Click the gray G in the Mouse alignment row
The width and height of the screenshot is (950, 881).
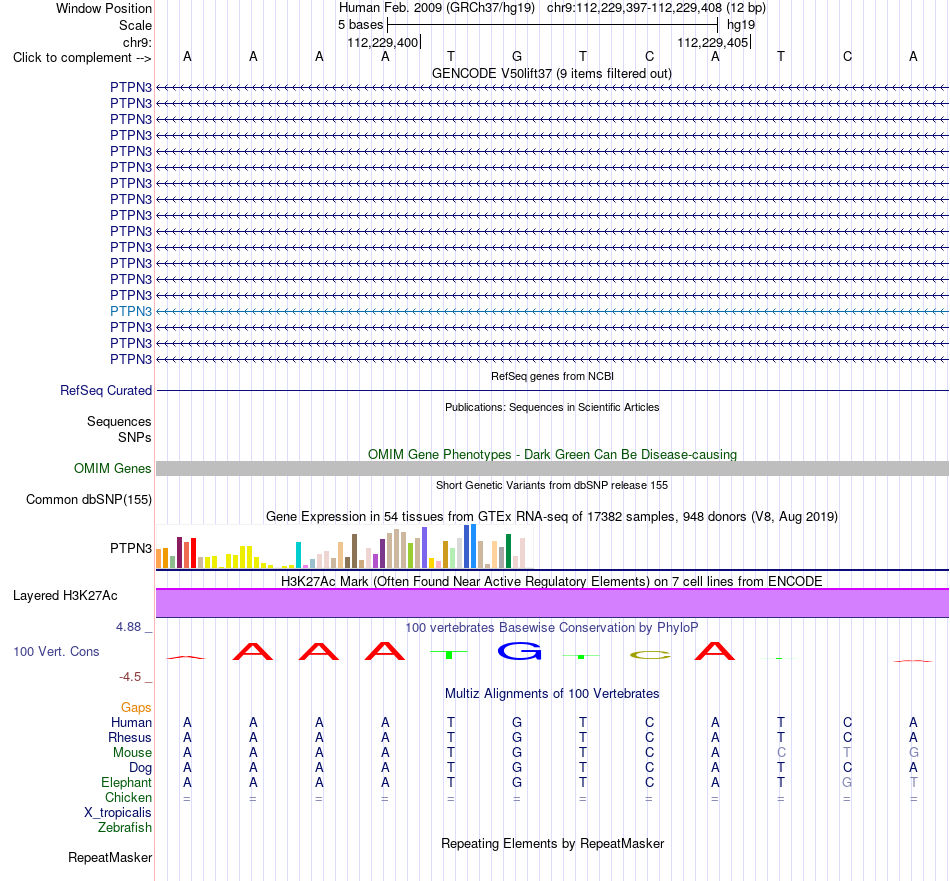914,753
